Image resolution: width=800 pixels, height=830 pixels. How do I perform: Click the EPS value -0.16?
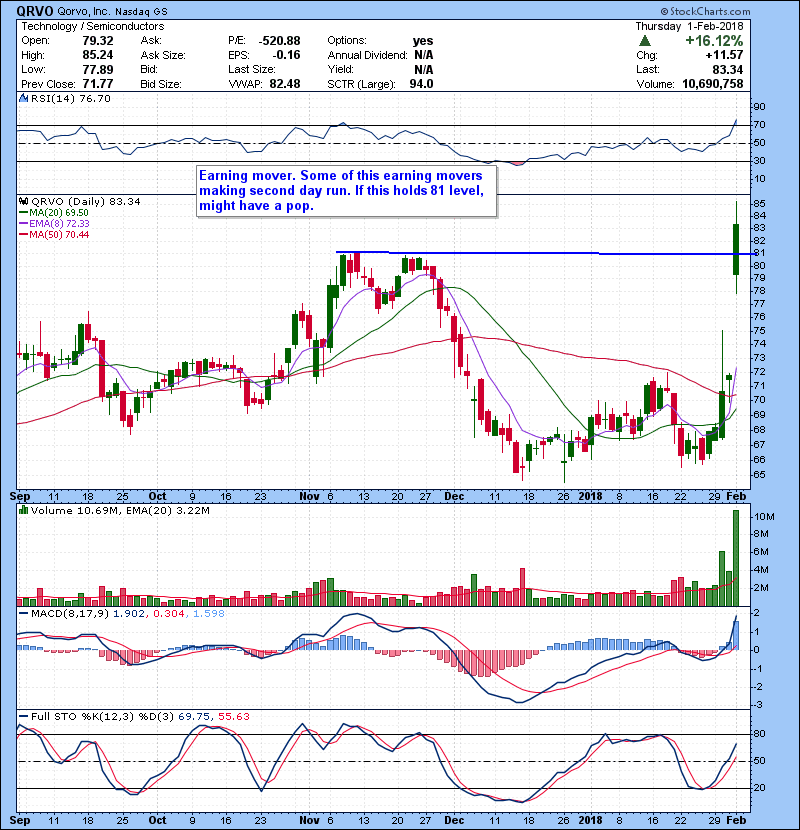pos(286,55)
